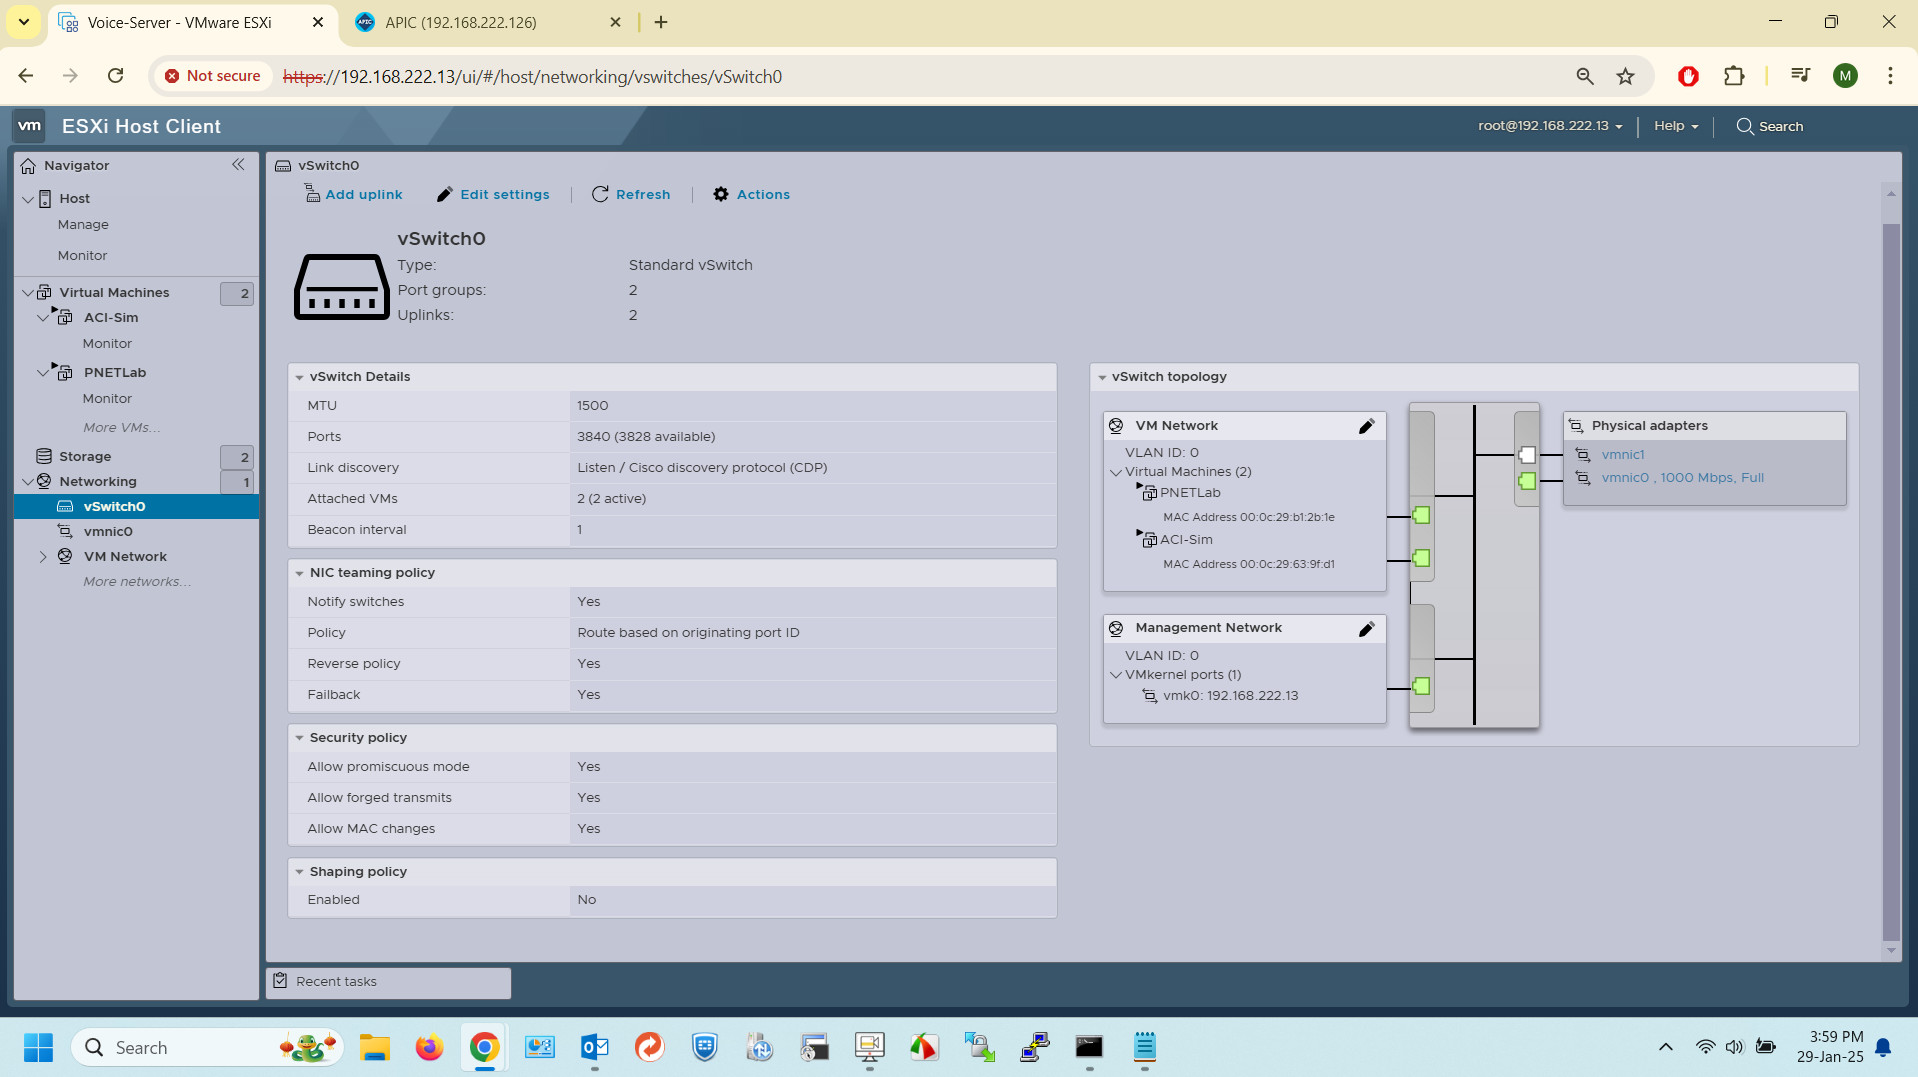Select vmnic0 in navigator
The height and width of the screenshot is (1077, 1918).
point(108,532)
